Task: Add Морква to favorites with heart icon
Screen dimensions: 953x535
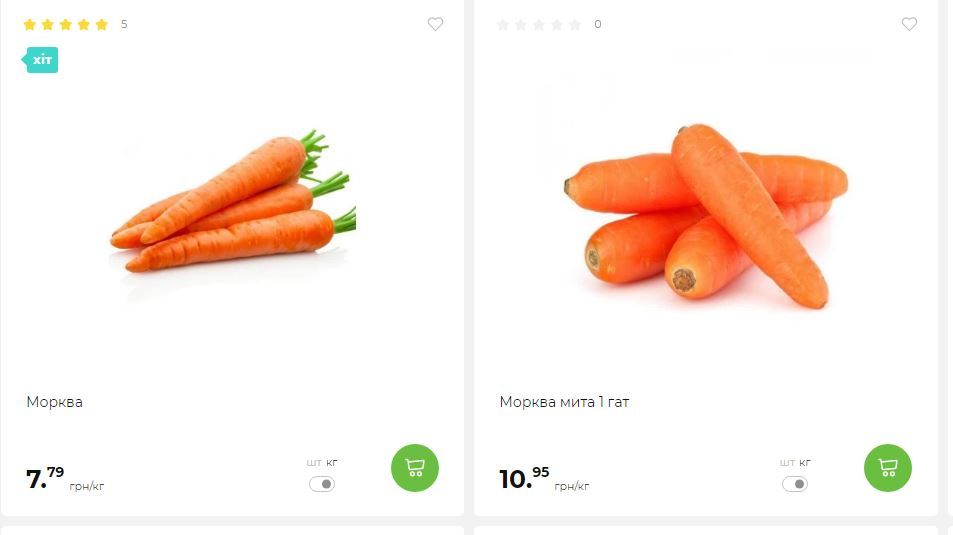Action: coord(435,24)
